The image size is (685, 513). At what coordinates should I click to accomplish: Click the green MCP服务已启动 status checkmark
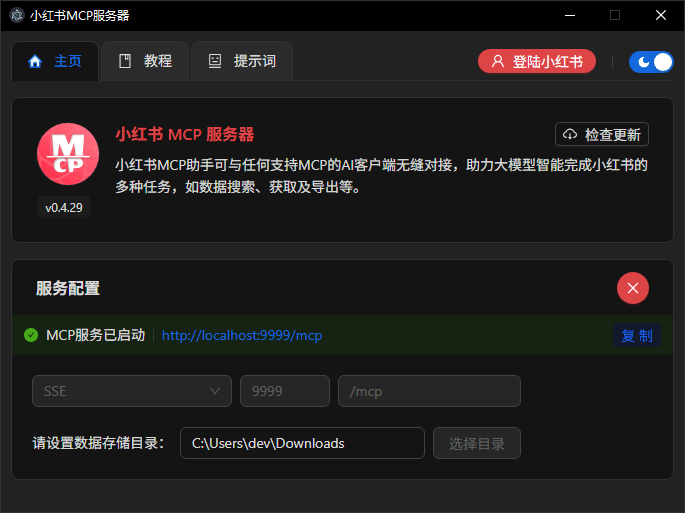31,335
